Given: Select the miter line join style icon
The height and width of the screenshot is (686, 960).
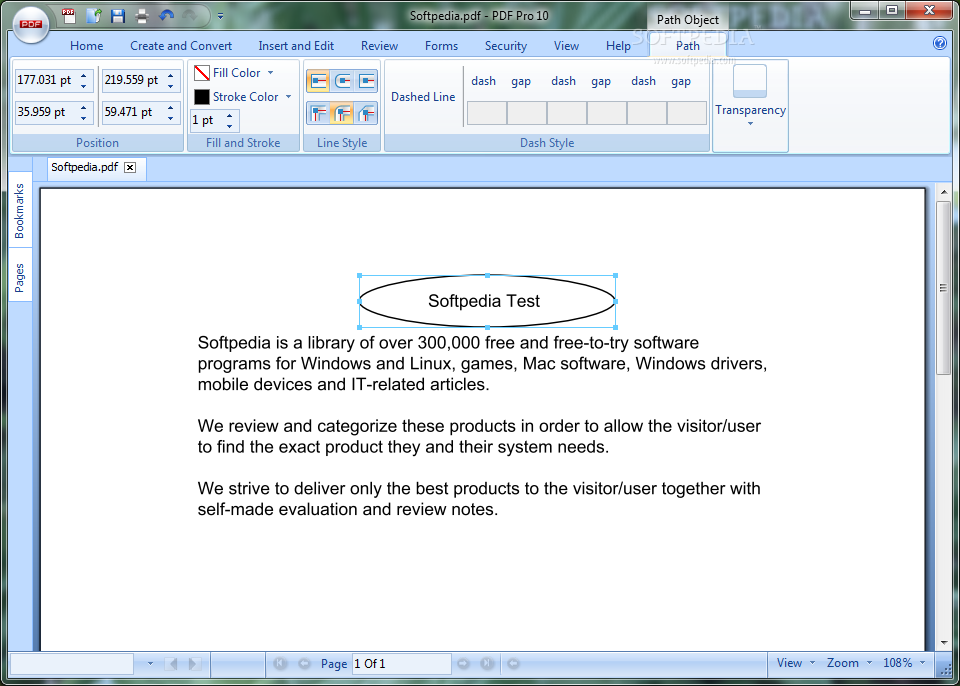Looking at the screenshot, I should click(318, 113).
